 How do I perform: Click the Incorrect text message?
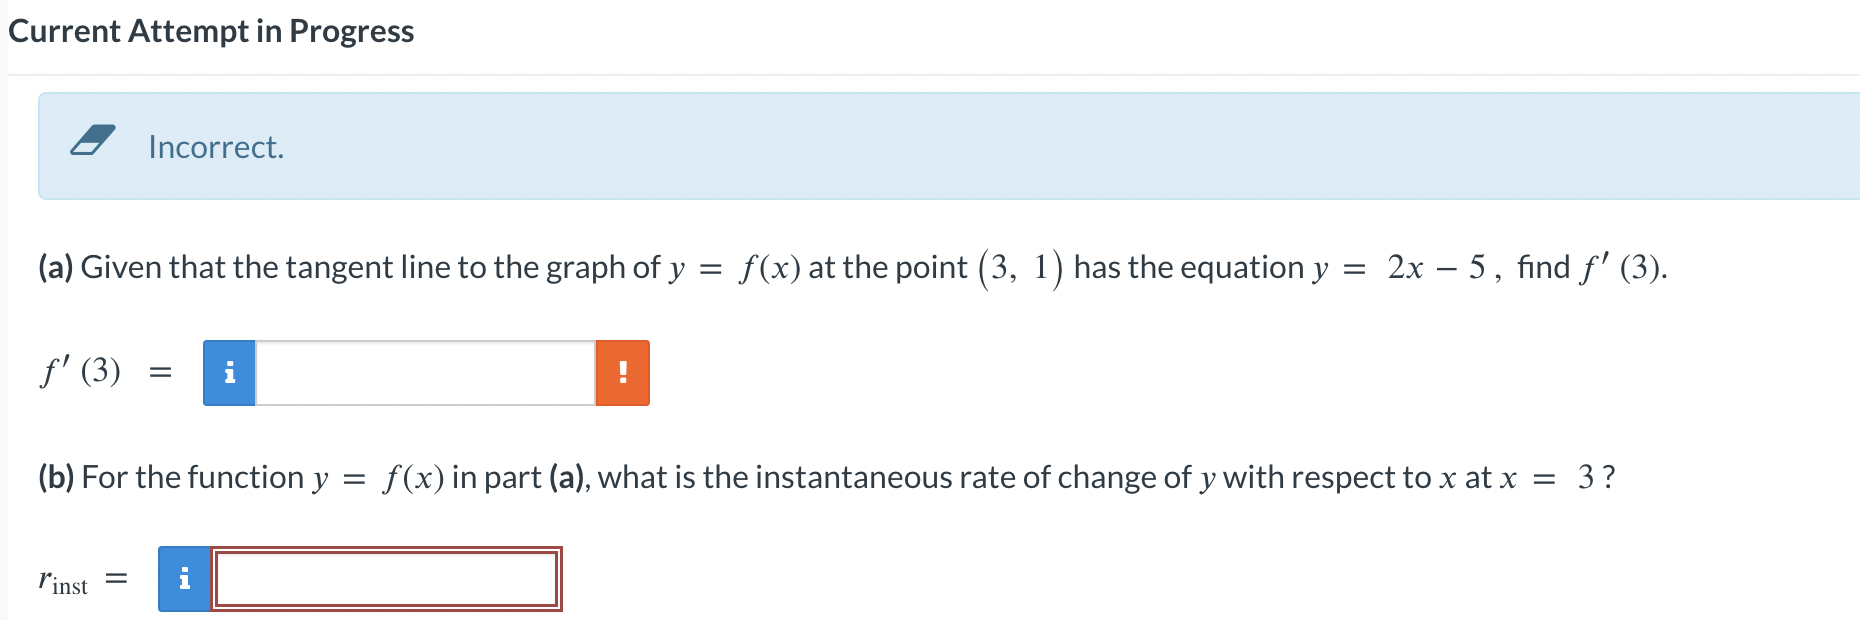click(x=216, y=148)
